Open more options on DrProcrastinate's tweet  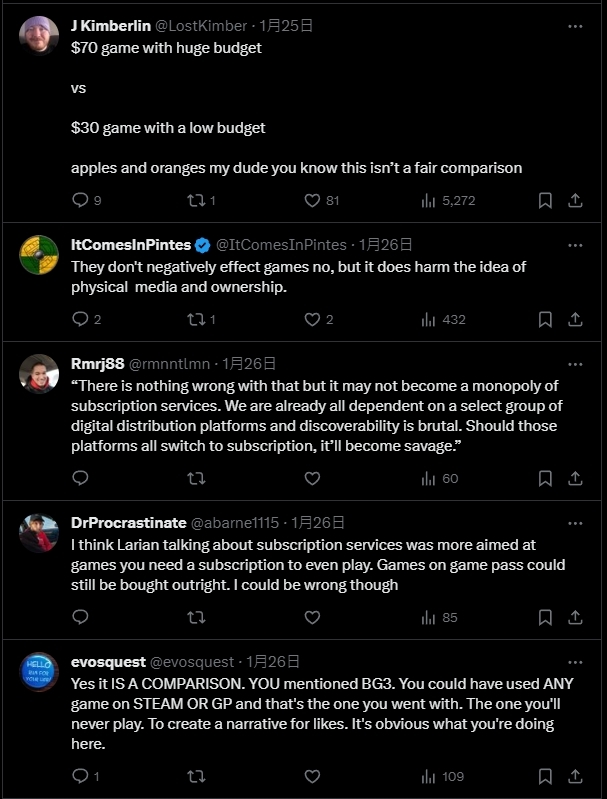(575, 523)
